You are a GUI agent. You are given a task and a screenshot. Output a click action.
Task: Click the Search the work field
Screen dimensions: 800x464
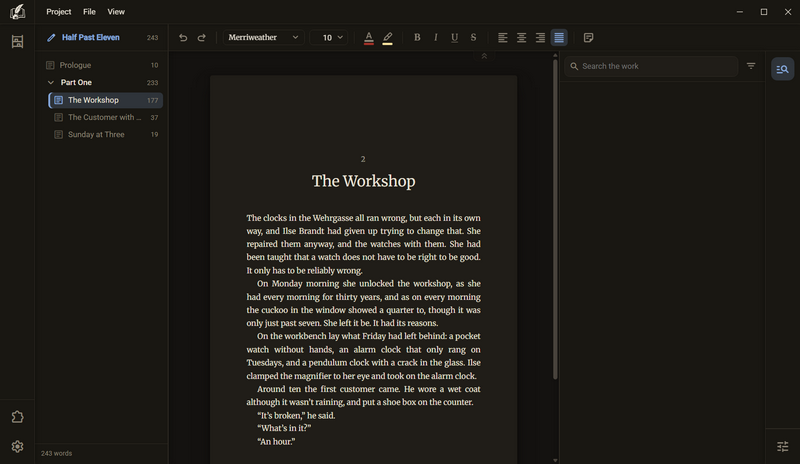pyautogui.click(x=651, y=66)
